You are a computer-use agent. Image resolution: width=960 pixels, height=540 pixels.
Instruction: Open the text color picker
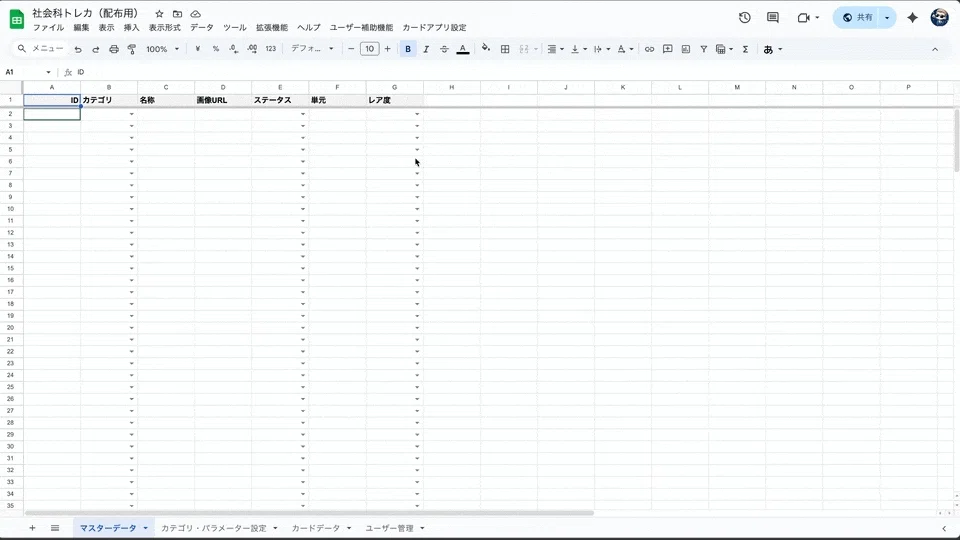click(x=463, y=49)
